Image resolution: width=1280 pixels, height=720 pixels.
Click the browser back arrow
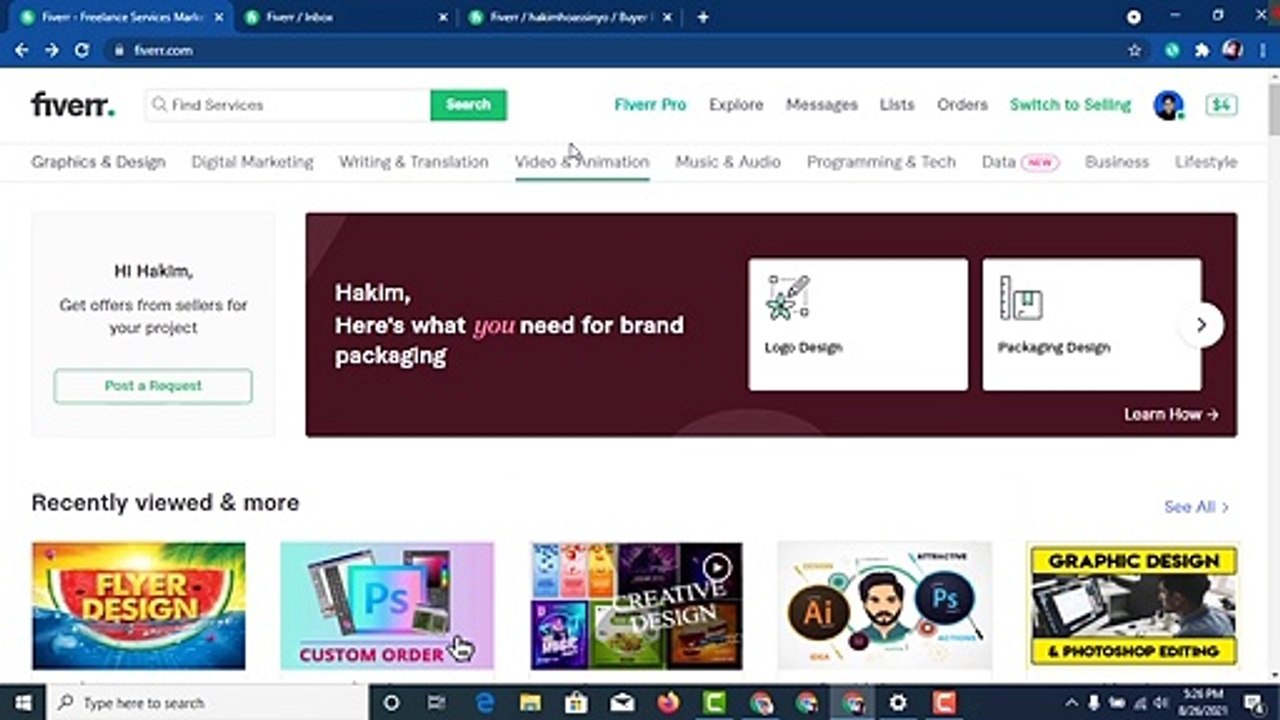point(22,50)
